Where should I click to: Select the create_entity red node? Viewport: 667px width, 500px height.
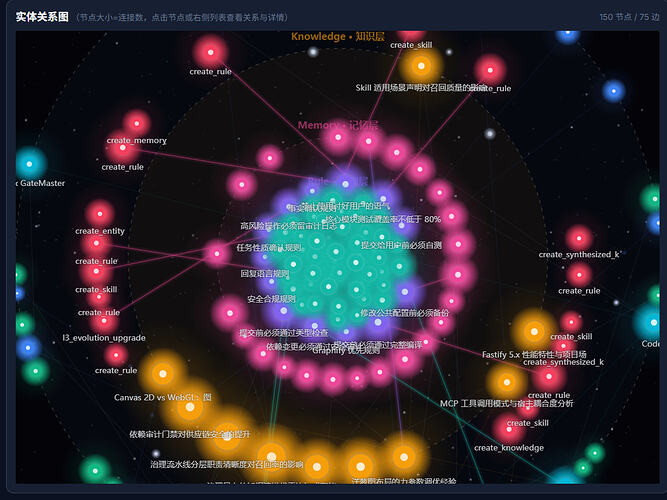coord(100,214)
